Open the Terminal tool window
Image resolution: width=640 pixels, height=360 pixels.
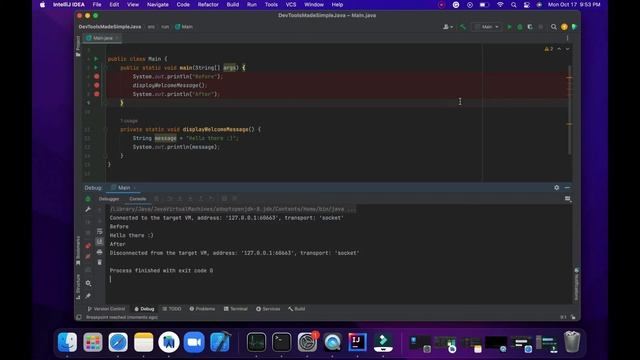click(x=236, y=309)
